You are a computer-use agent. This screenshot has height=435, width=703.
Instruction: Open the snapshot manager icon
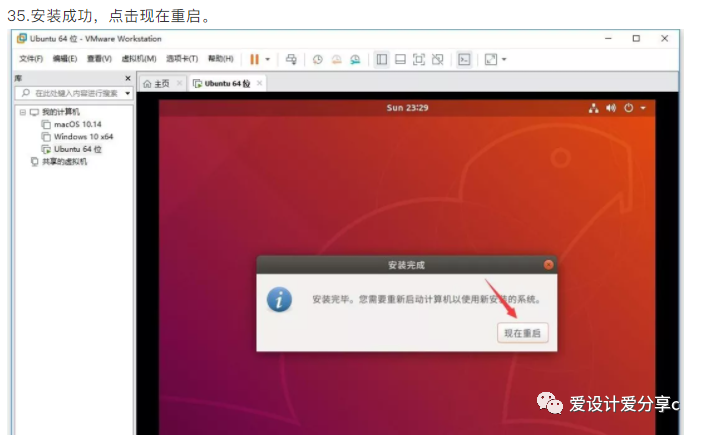click(355, 59)
